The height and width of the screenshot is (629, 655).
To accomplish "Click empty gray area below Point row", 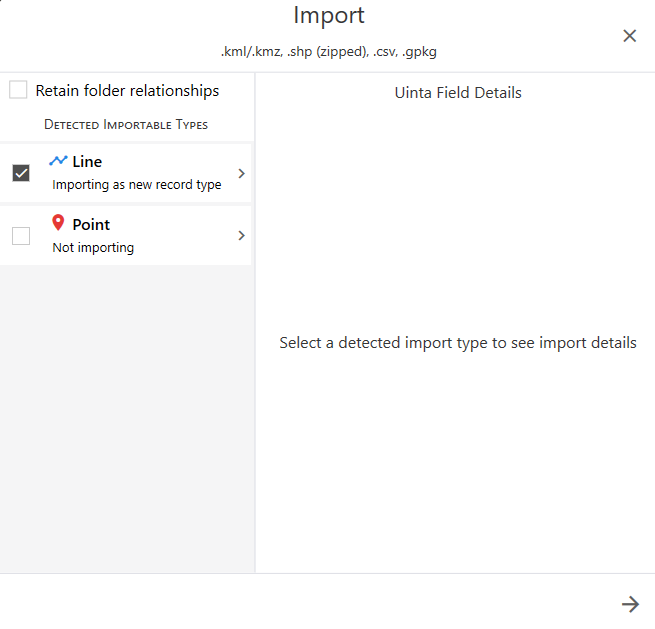I will (x=126, y=420).
